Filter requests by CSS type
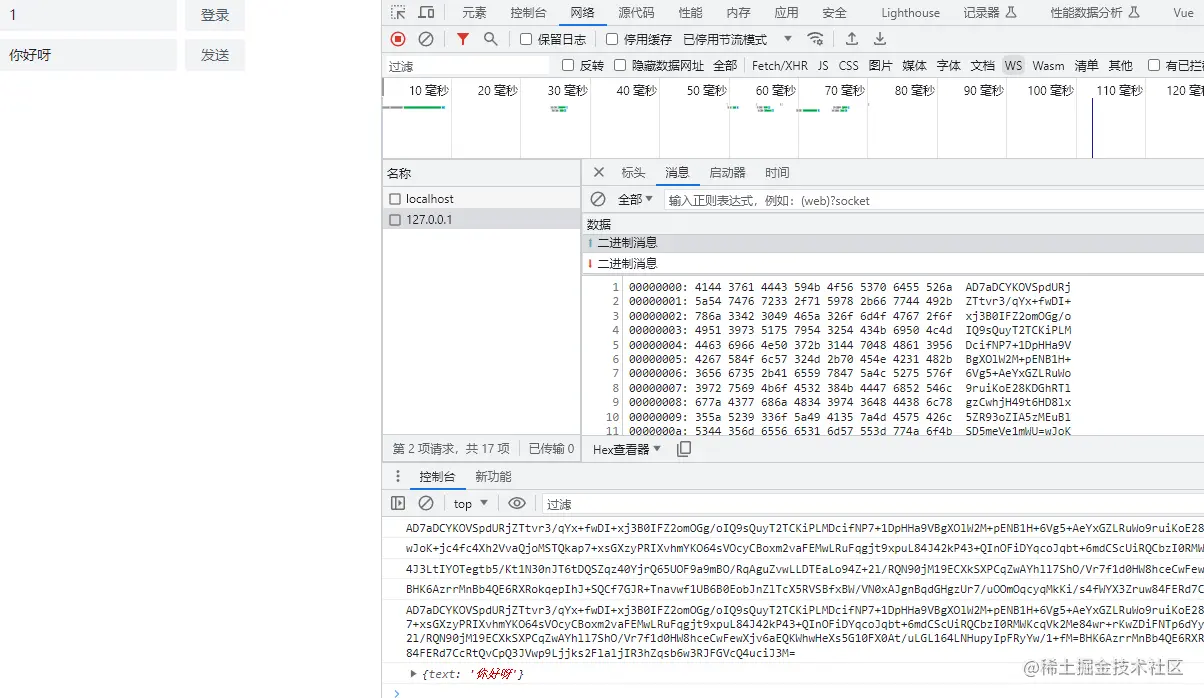Screen dimensions: 1204x698 click(849, 65)
